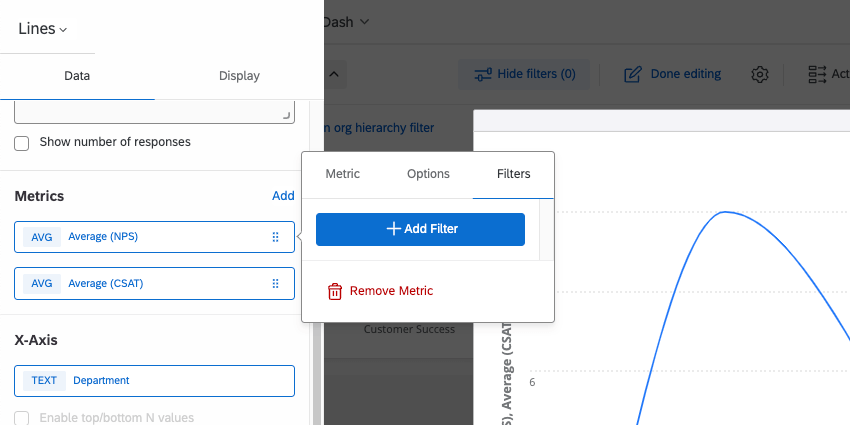Select the Metric tab in popup

point(343,174)
